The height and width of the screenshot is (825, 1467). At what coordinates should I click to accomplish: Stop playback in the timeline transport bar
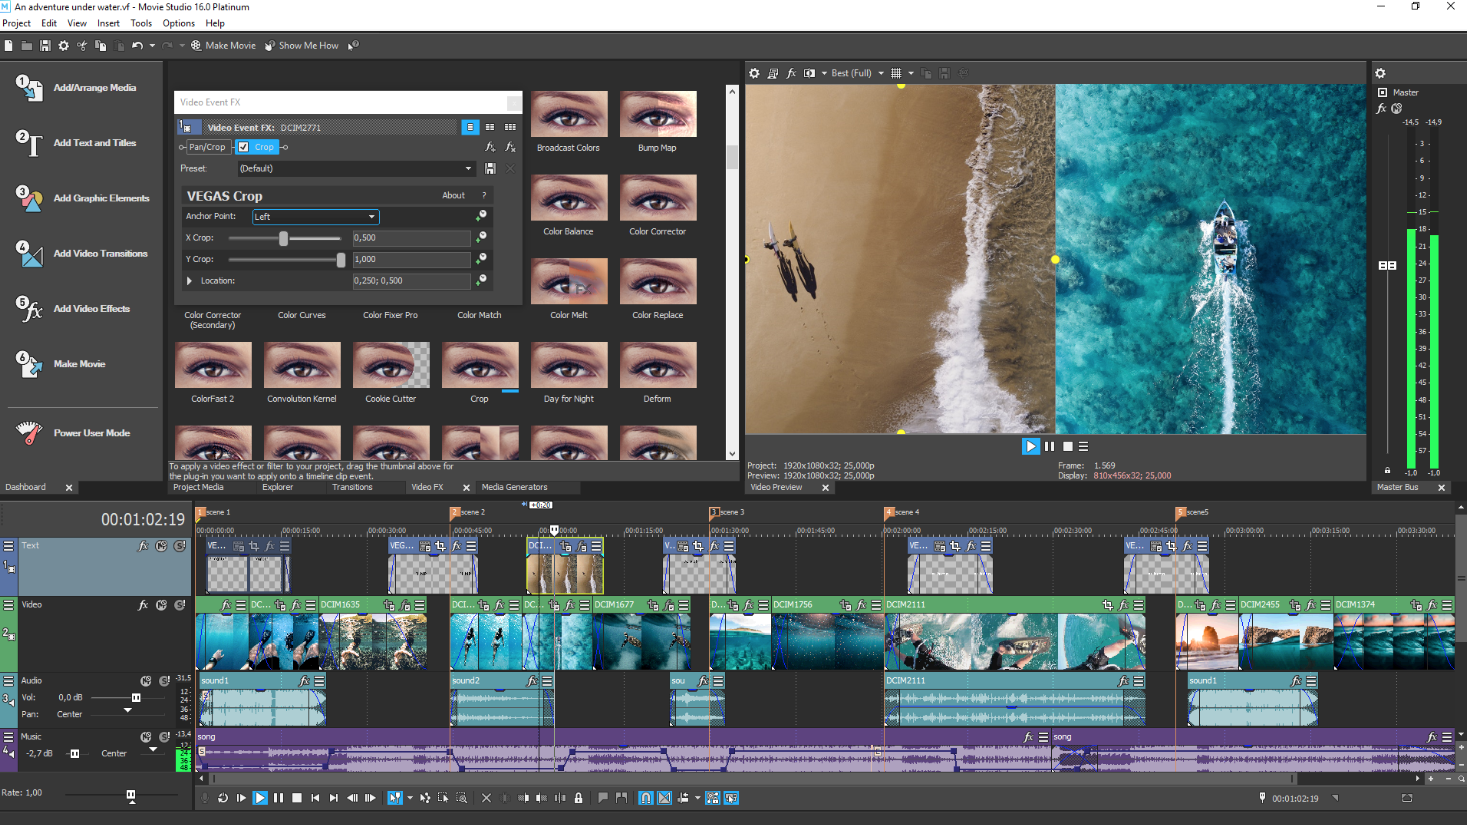[x=297, y=798]
